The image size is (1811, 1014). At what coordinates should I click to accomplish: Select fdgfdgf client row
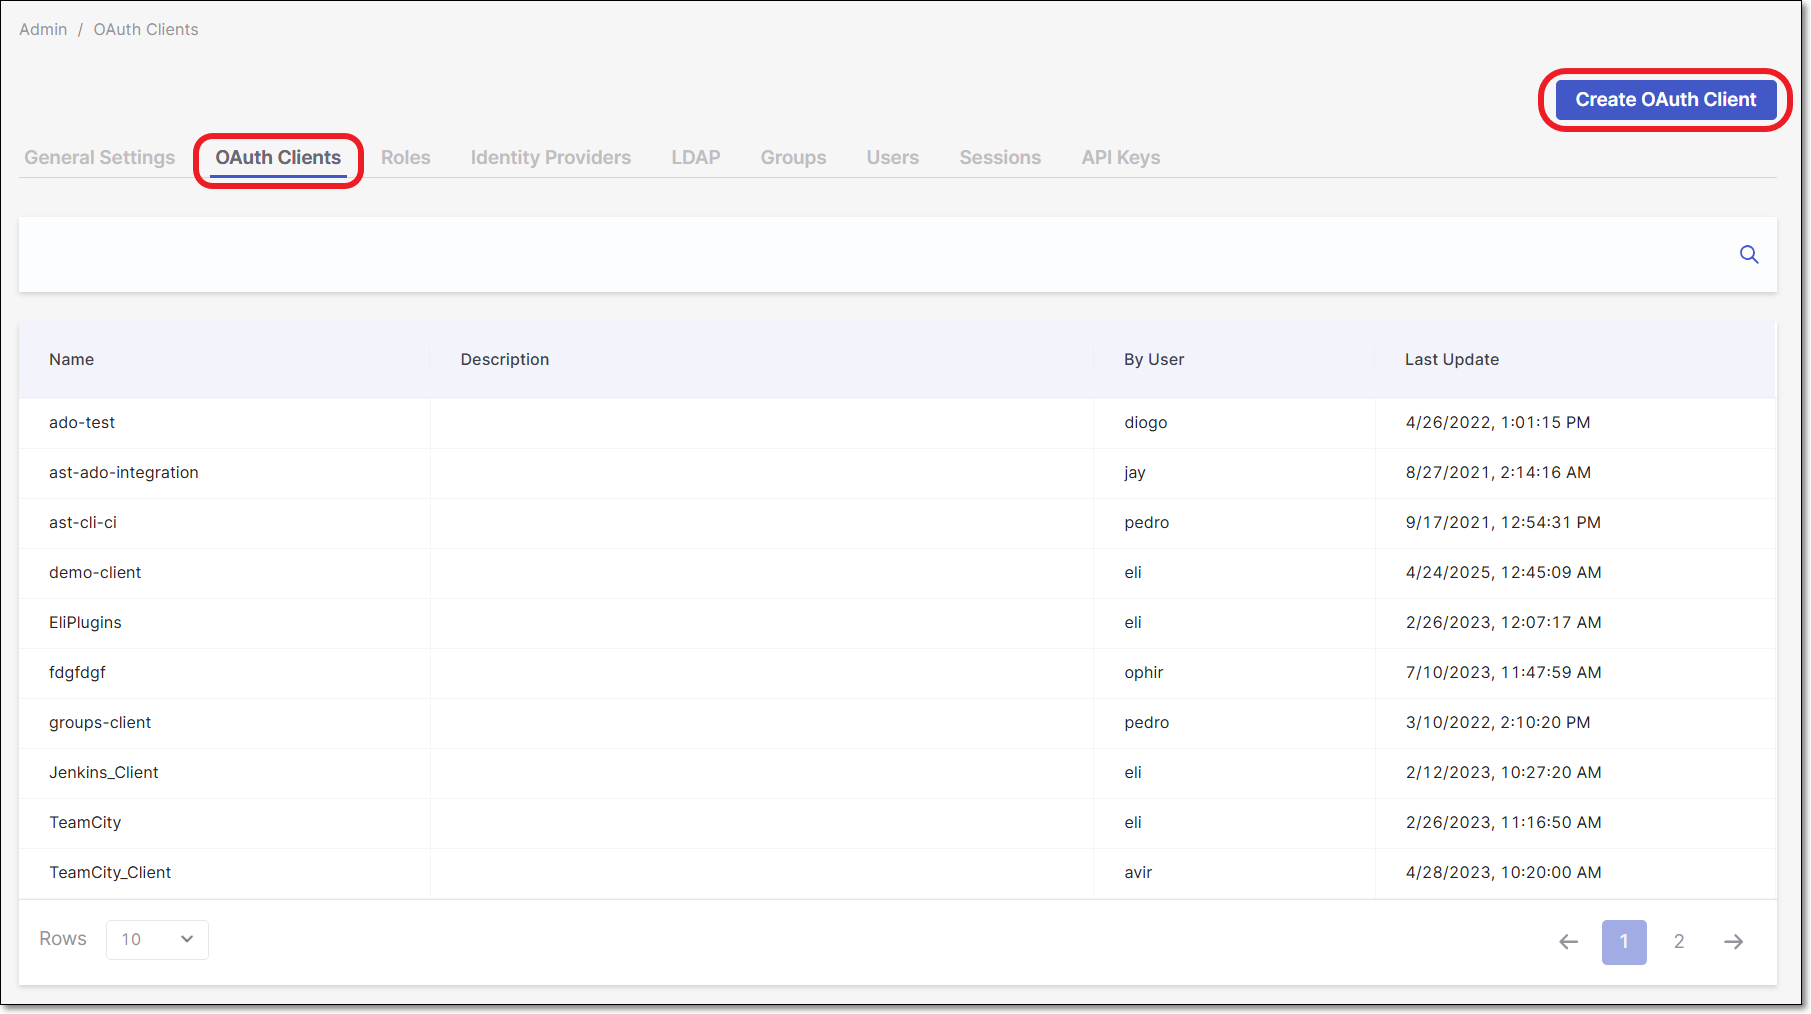897,673
